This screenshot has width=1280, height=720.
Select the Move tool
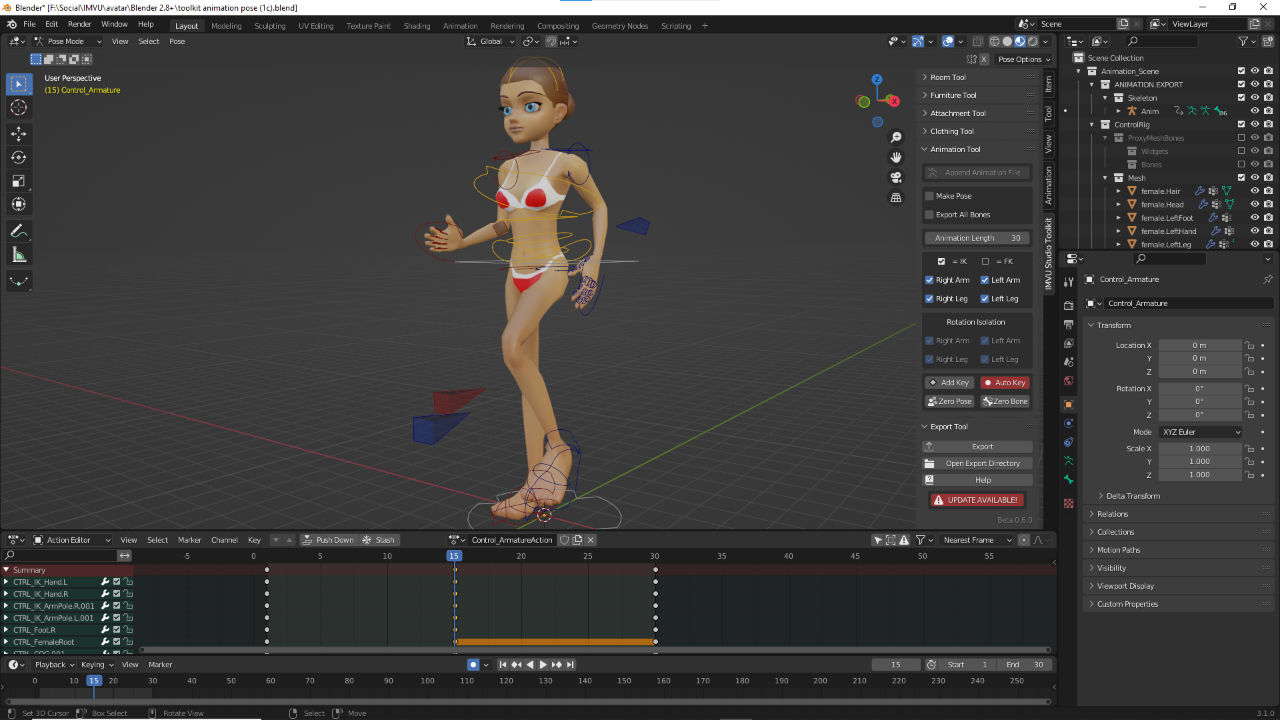pyautogui.click(x=19, y=133)
